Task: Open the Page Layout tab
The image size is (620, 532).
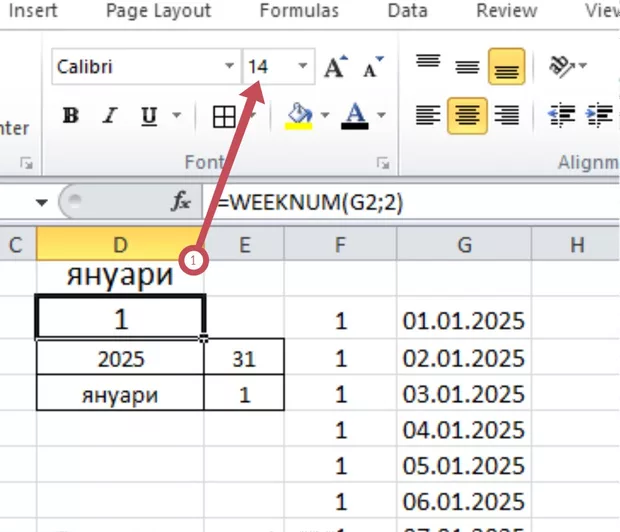Action: pyautogui.click(x=159, y=11)
